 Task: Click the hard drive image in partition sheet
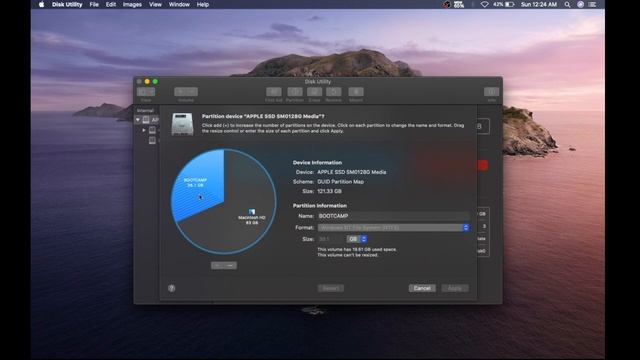coord(182,124)
